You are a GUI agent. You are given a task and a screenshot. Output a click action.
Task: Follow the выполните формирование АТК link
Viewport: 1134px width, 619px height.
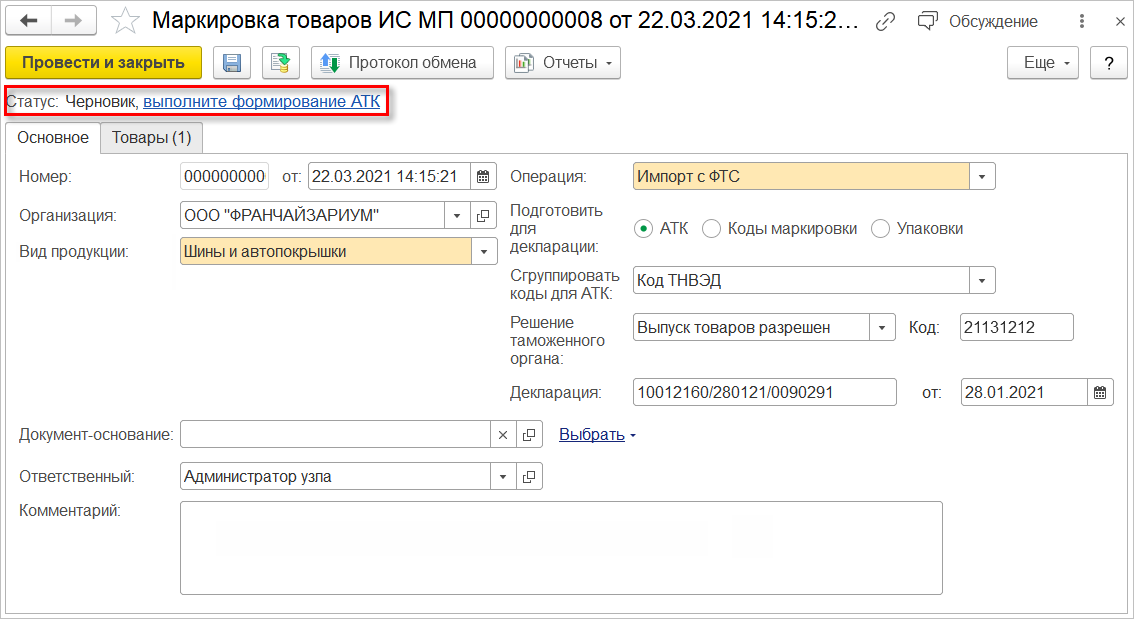coord(261,101)
